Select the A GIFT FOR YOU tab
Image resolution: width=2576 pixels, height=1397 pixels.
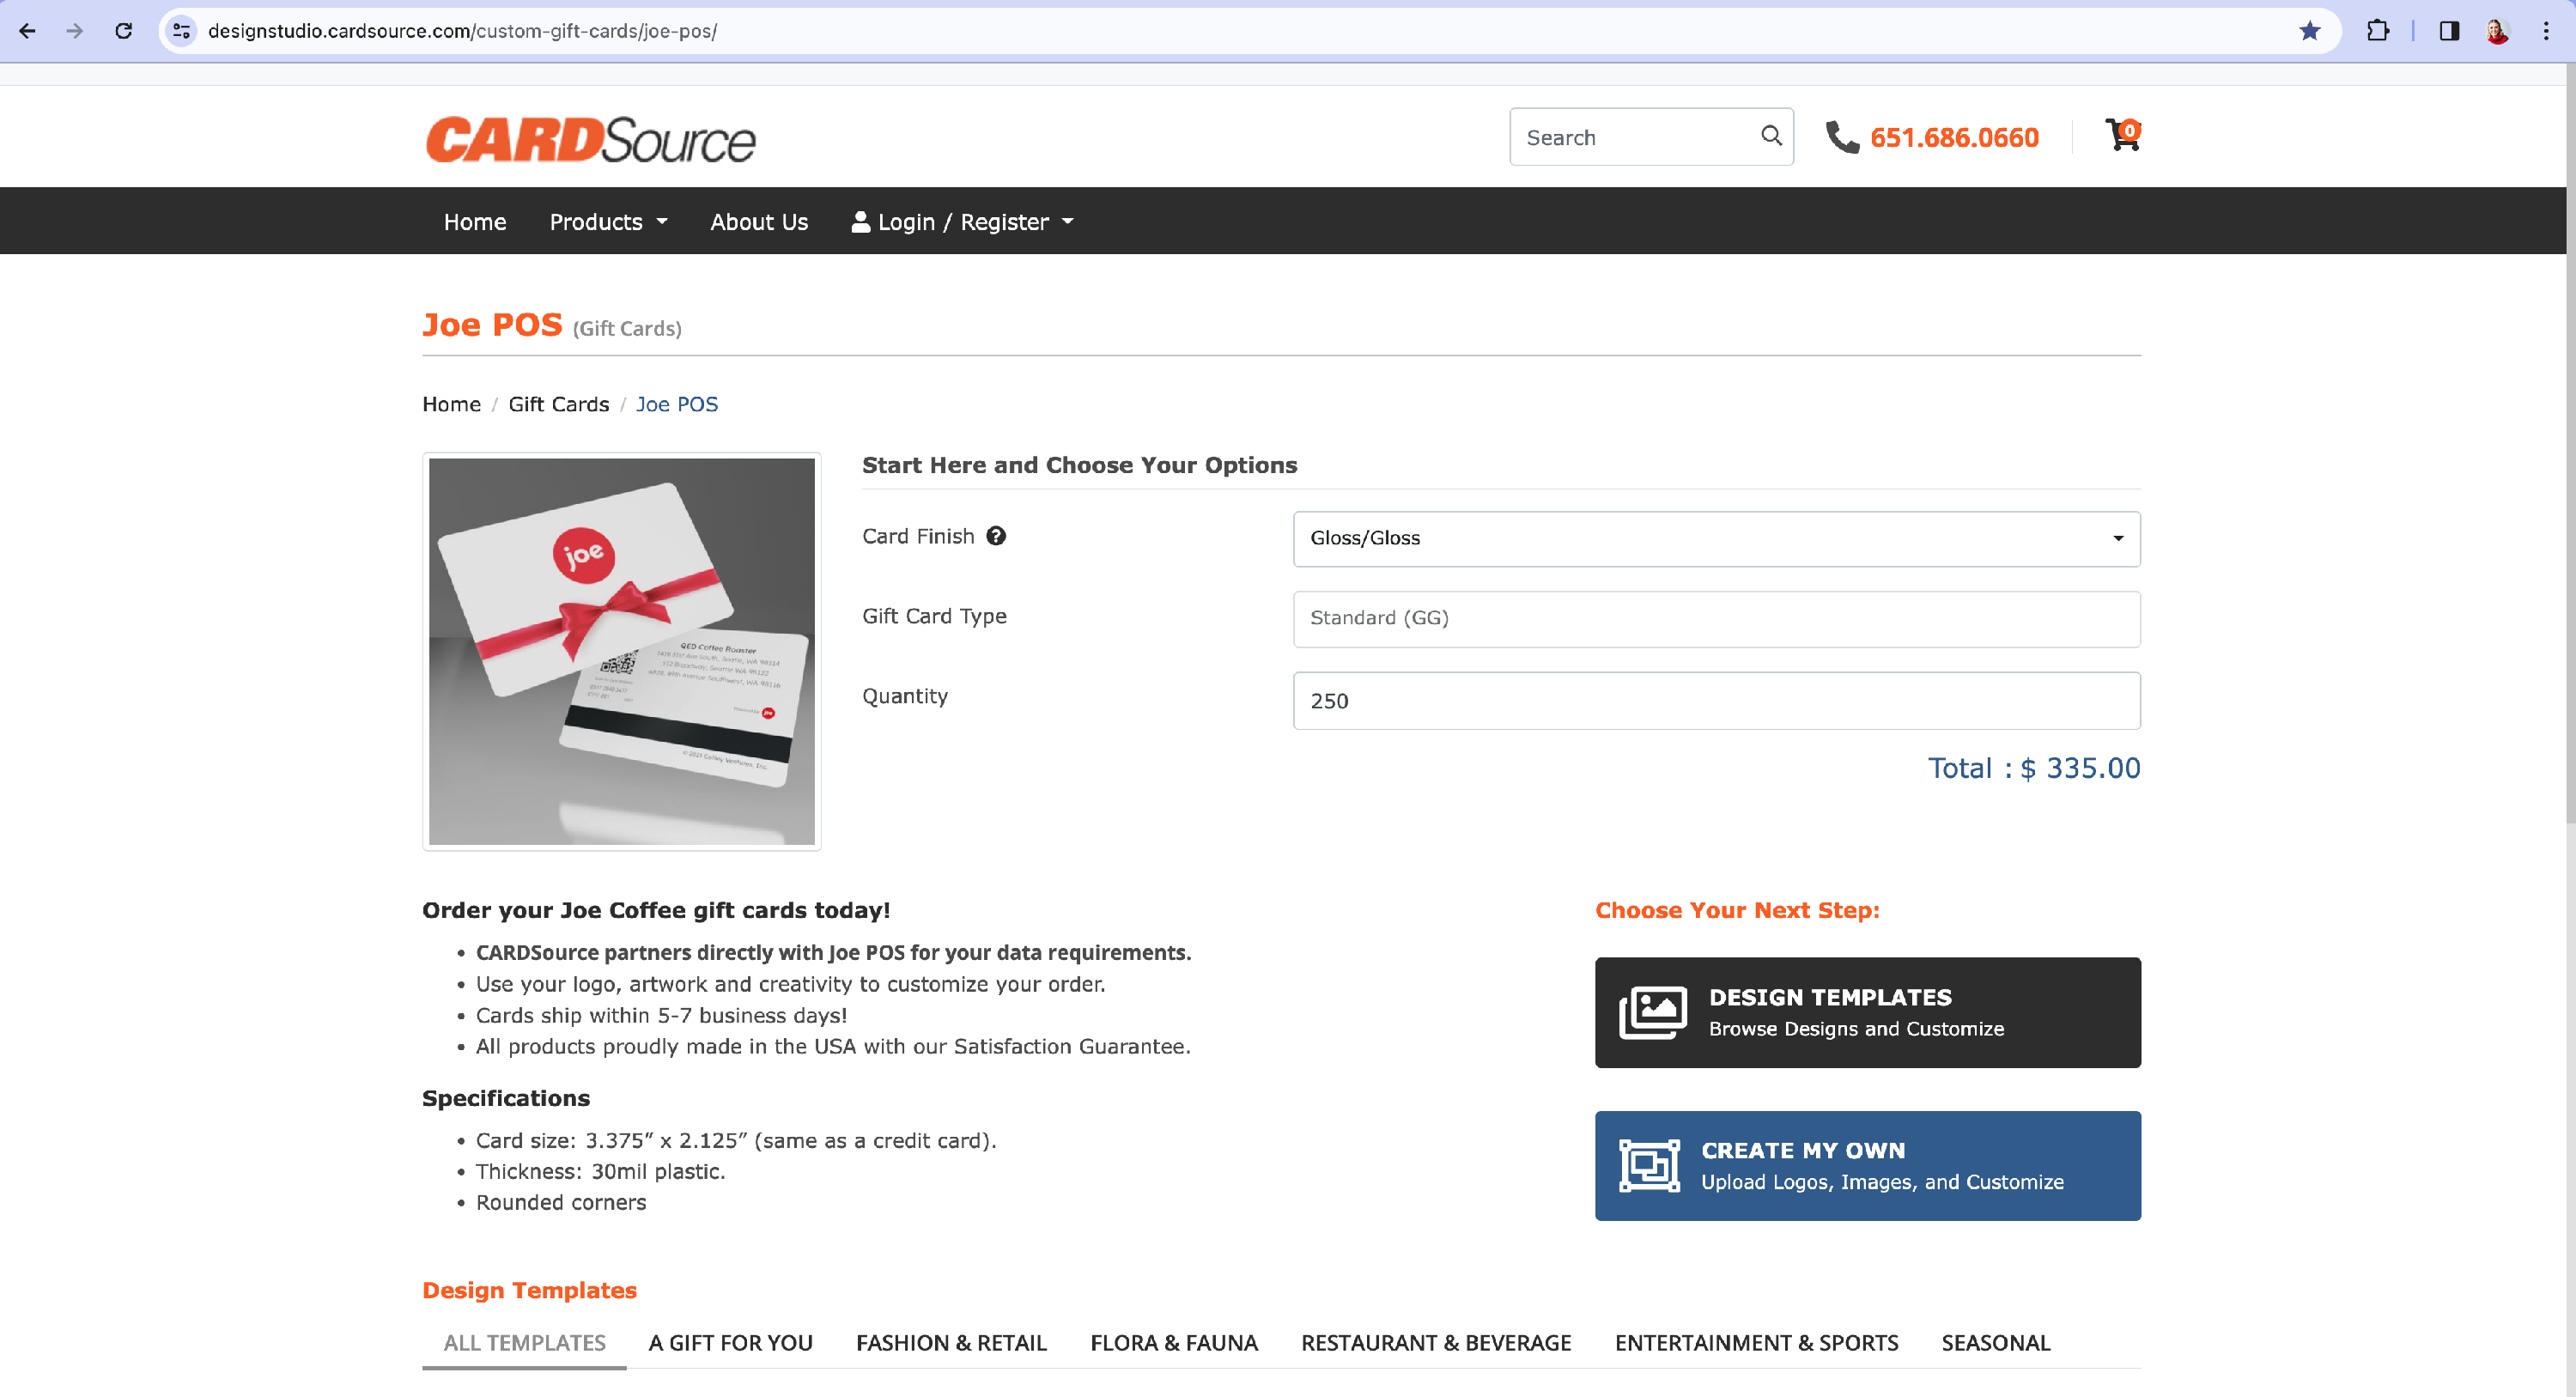[x=730, y=1342]
